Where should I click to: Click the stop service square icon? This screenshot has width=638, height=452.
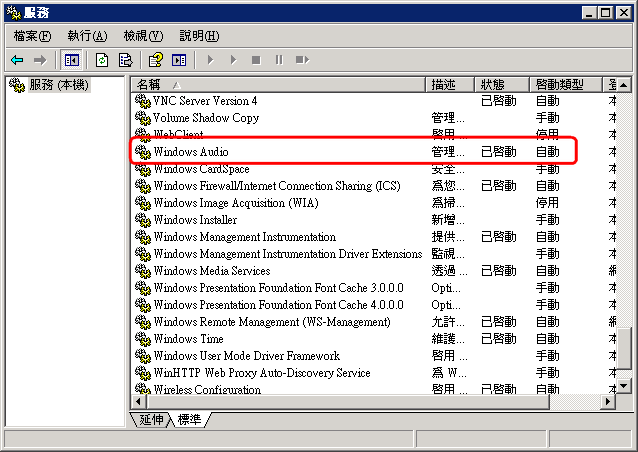256,60
